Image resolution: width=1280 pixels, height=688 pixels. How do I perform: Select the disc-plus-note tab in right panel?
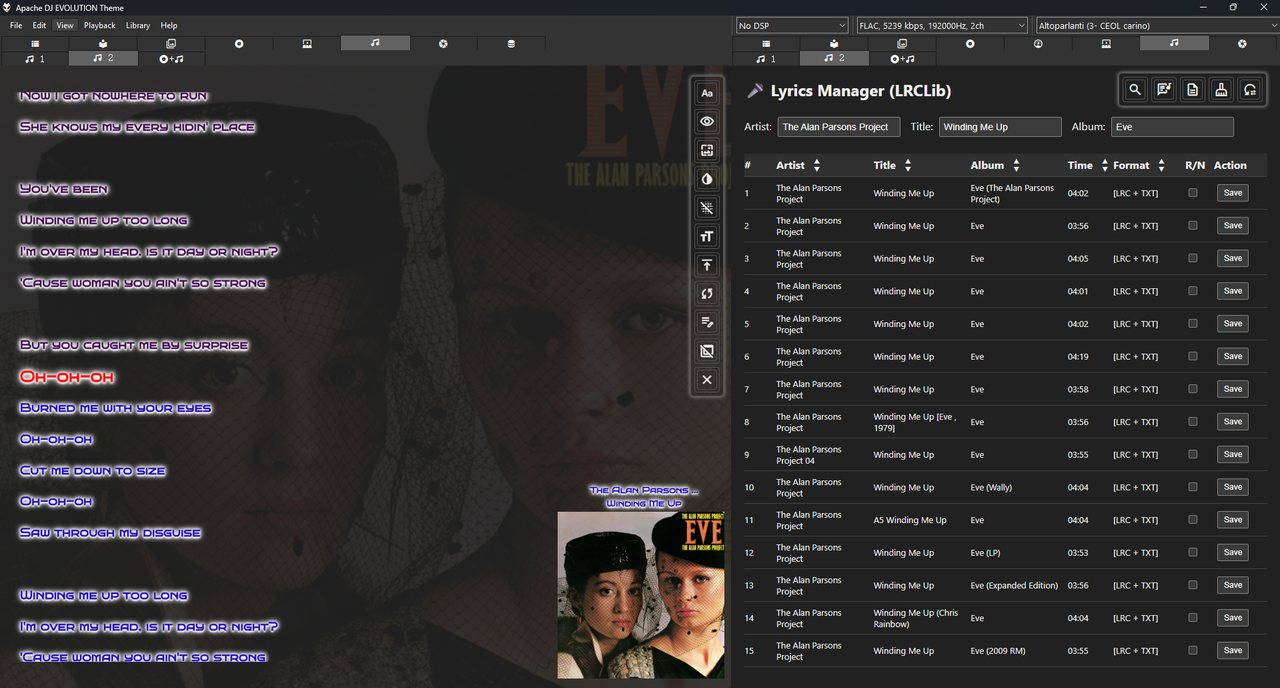[902, 59]
